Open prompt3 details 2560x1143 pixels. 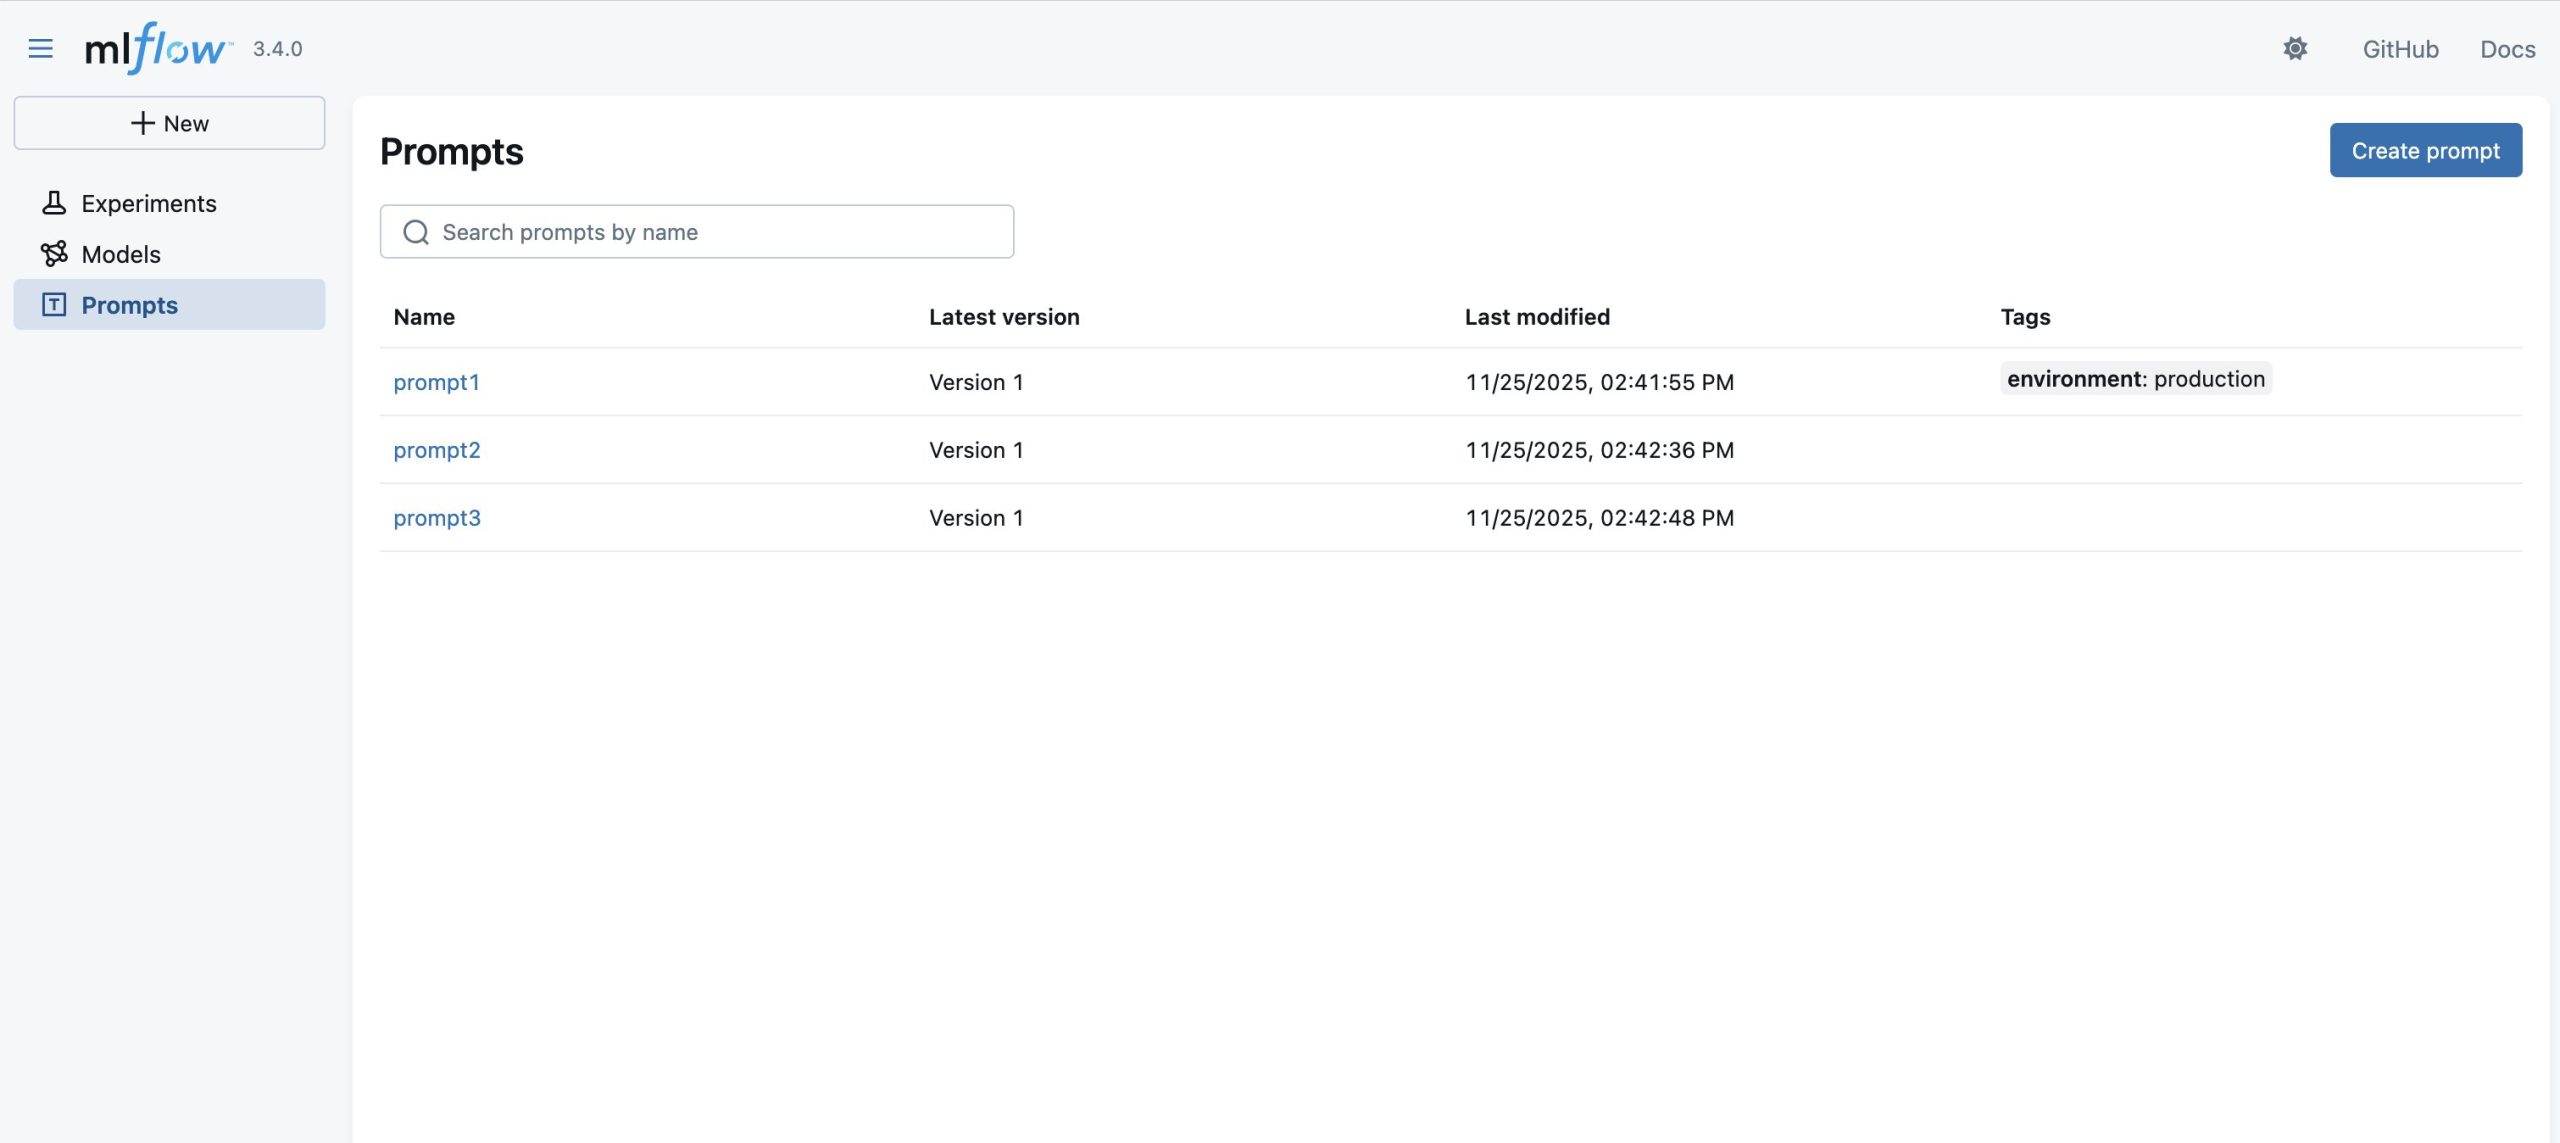pyautogui.click(x=437, y=517)
